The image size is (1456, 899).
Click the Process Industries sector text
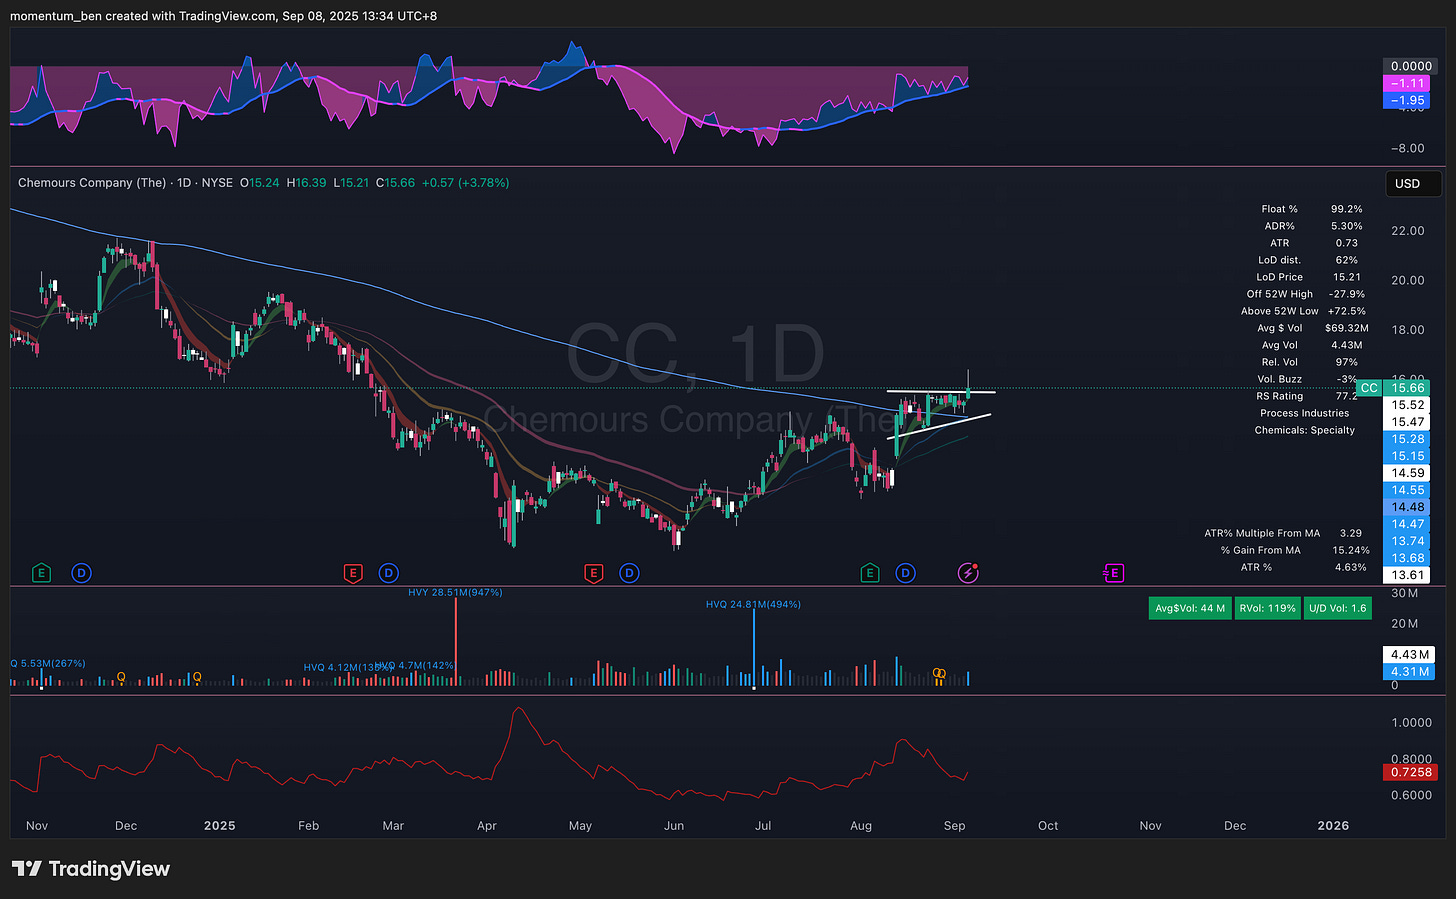point(1305,413)
